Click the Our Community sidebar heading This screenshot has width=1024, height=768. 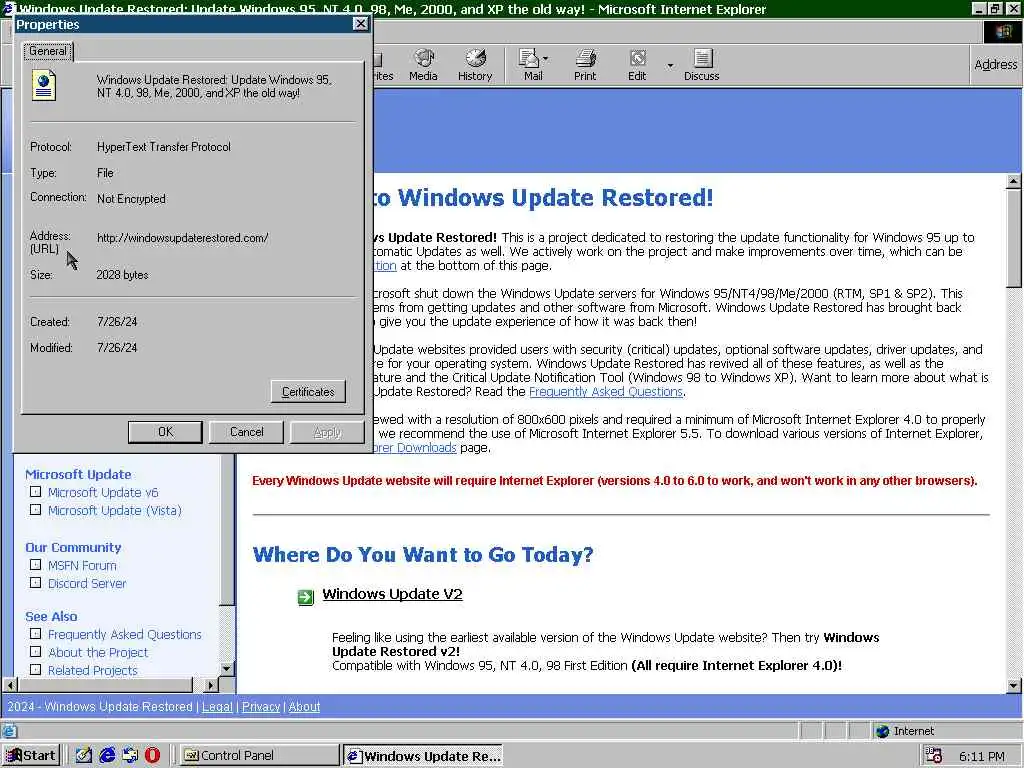coord(72,547)
